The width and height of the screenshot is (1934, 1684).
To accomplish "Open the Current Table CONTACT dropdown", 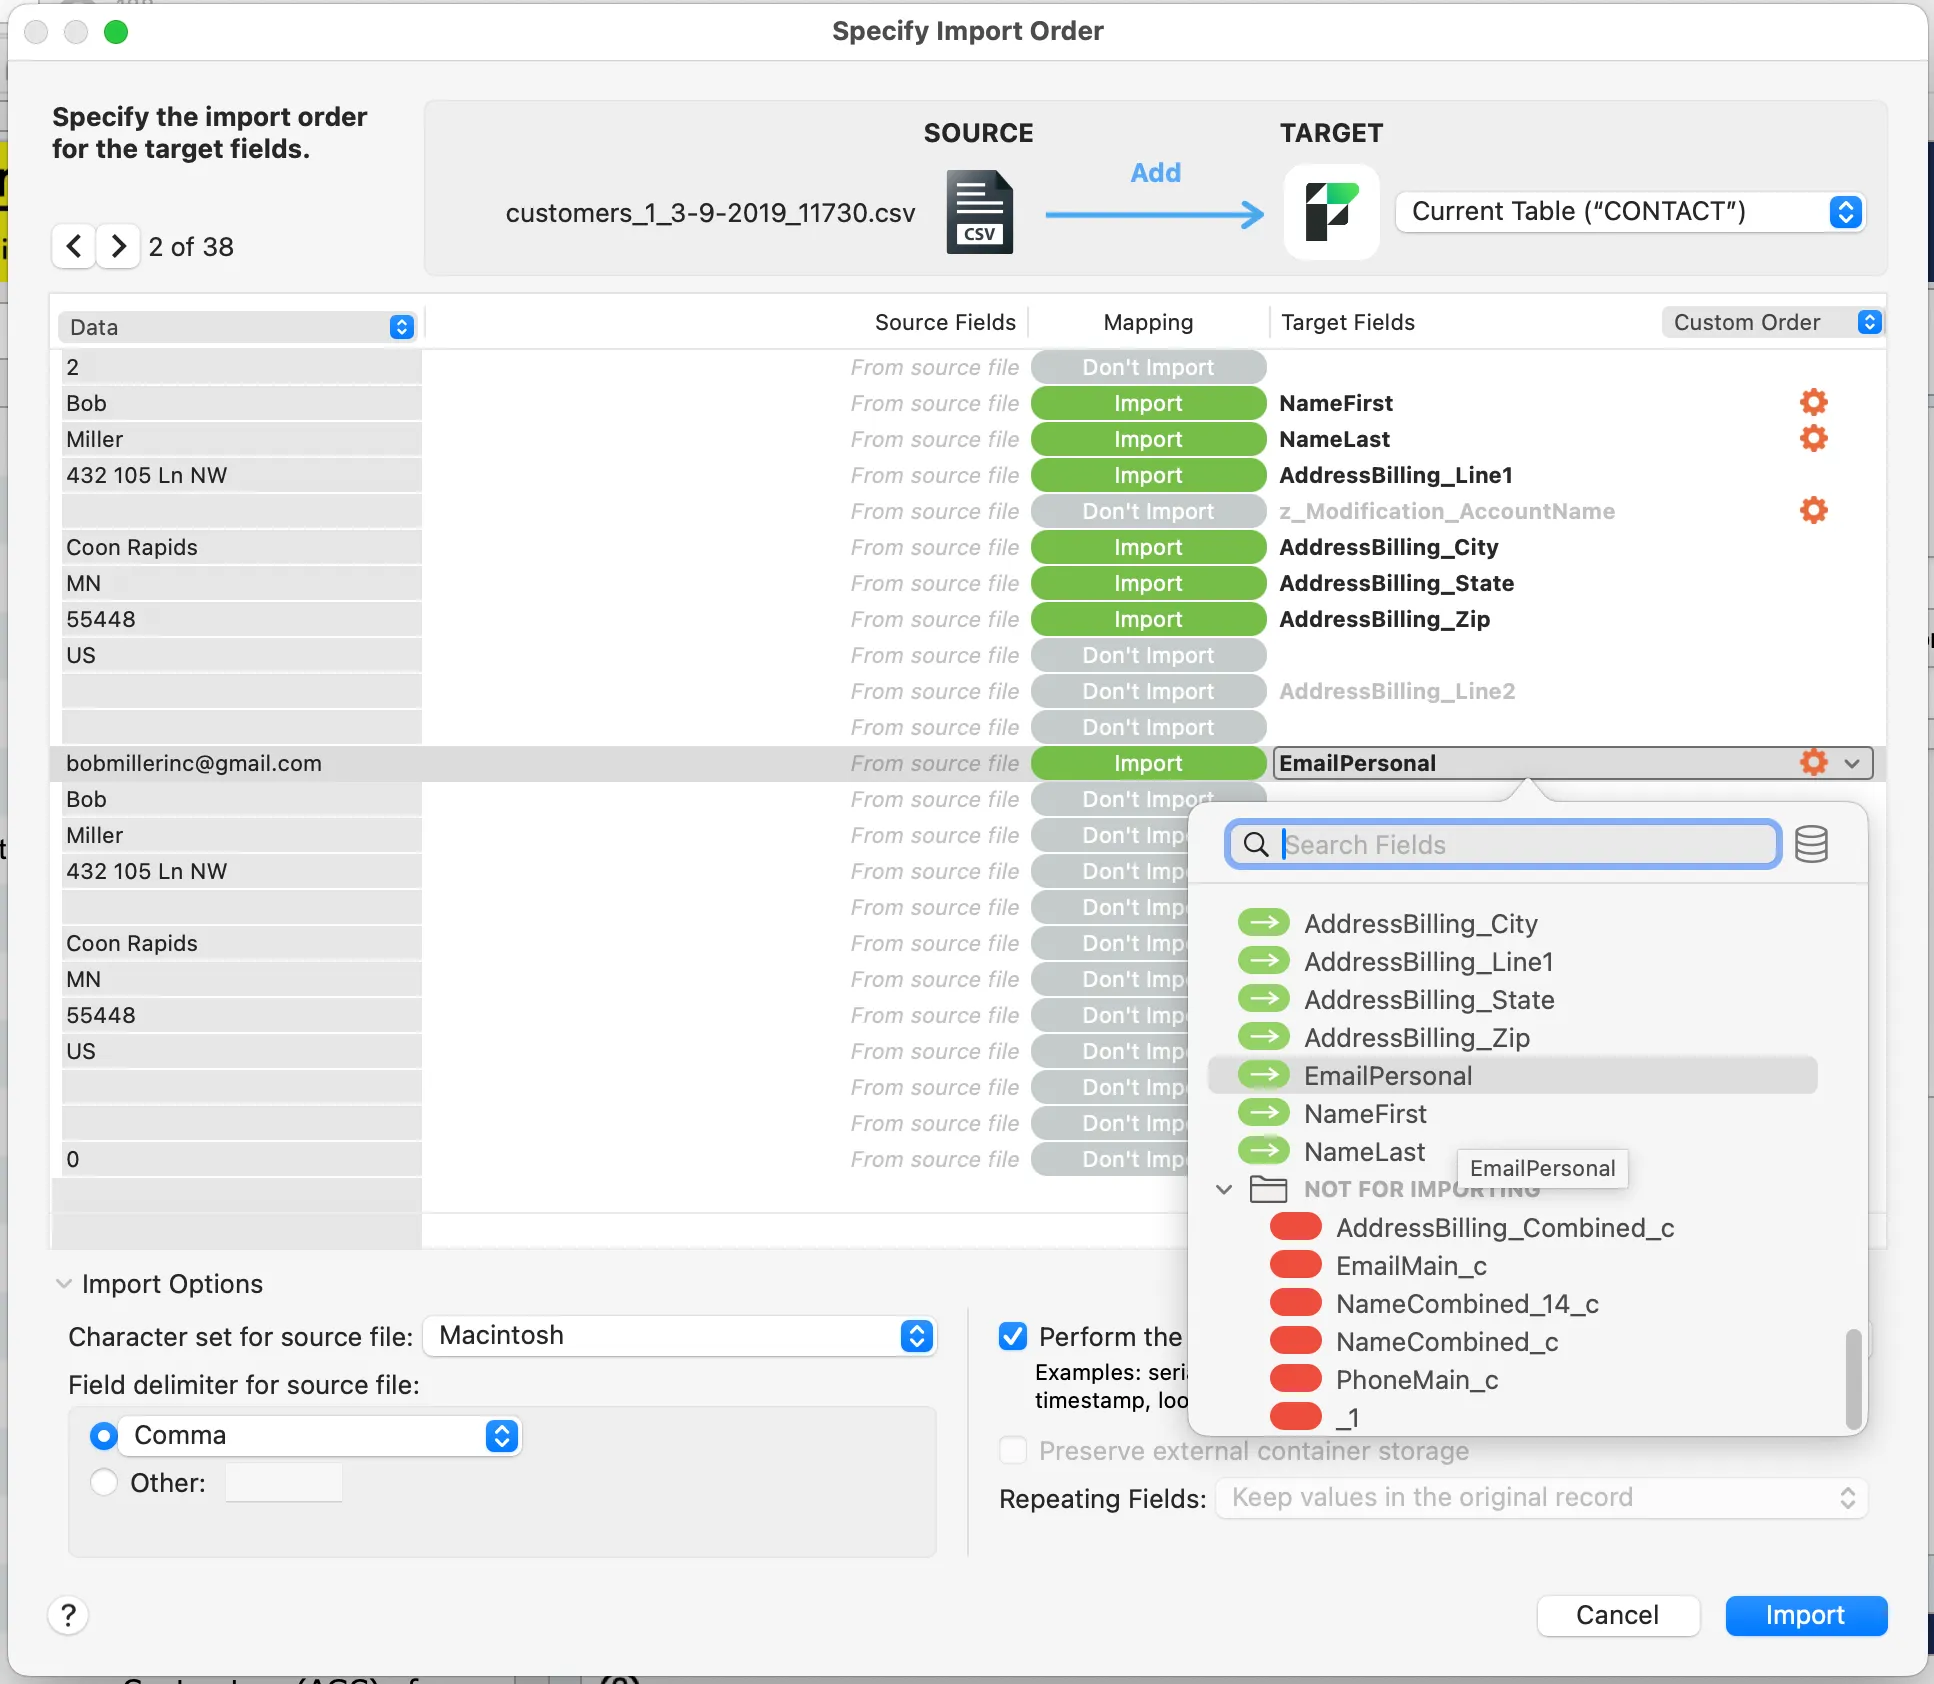I will 1629,212.
